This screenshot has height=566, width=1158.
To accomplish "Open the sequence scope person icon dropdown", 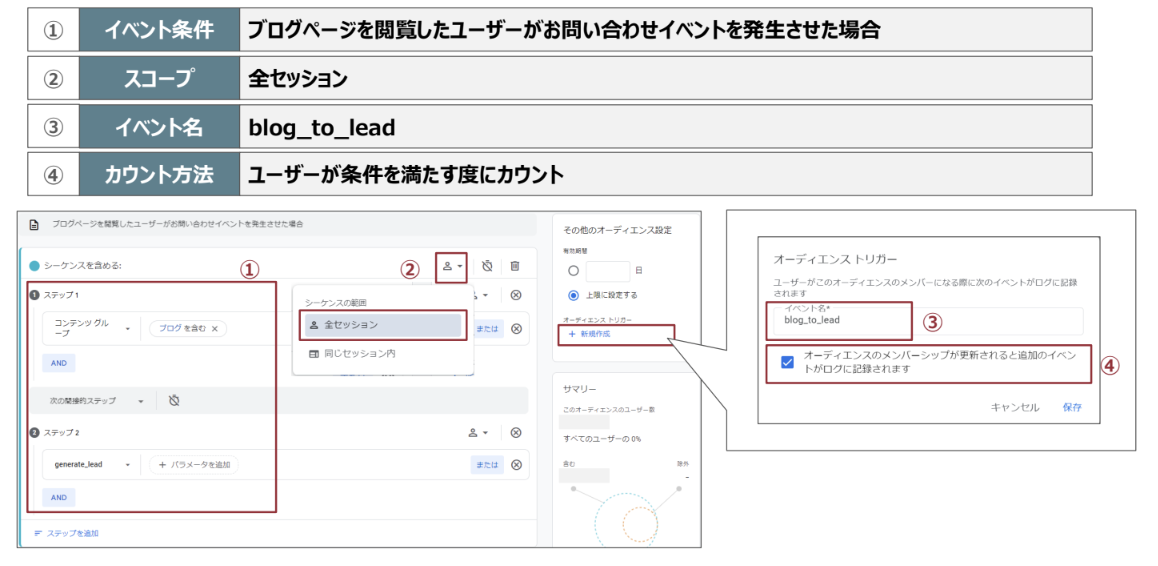I will click(451, 266).
